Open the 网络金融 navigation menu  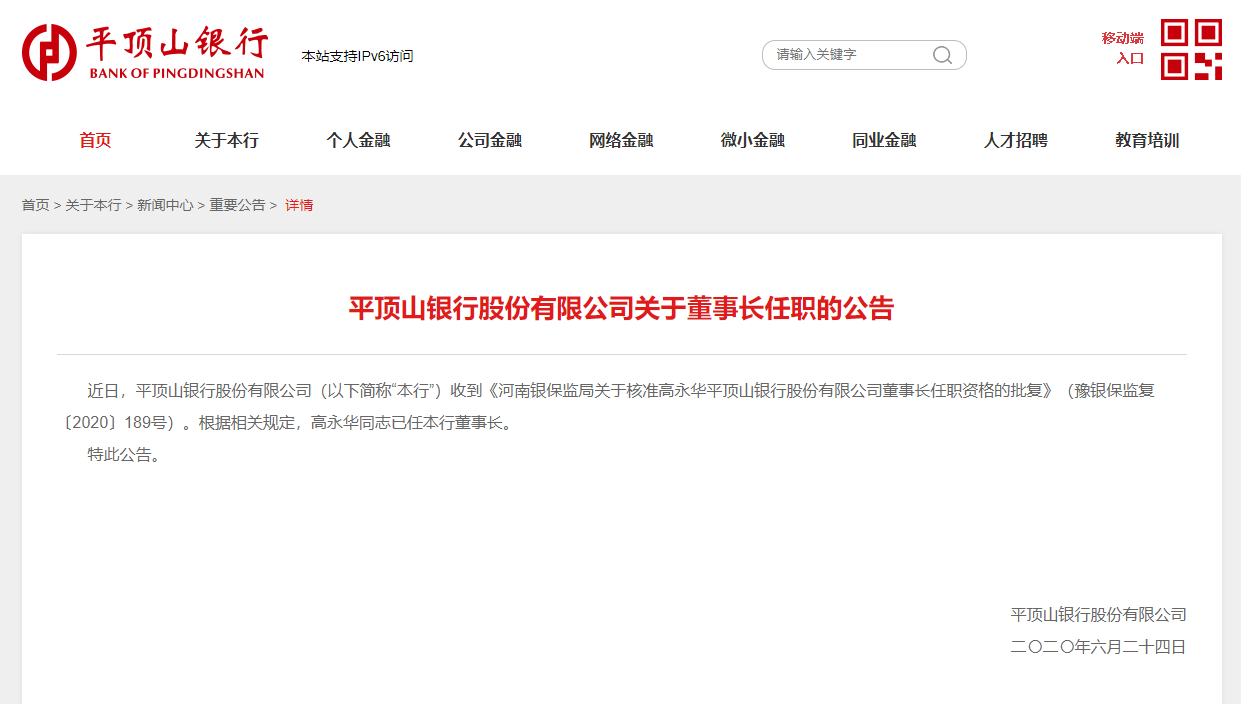621,141
